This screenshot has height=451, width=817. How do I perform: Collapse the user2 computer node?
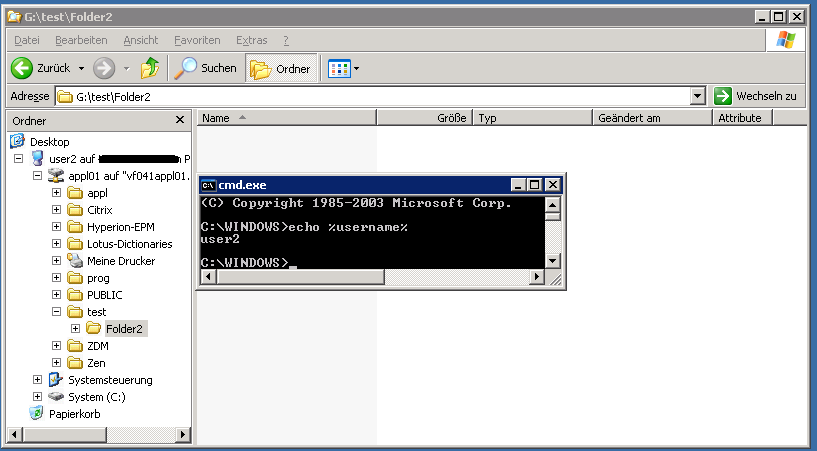19,158
